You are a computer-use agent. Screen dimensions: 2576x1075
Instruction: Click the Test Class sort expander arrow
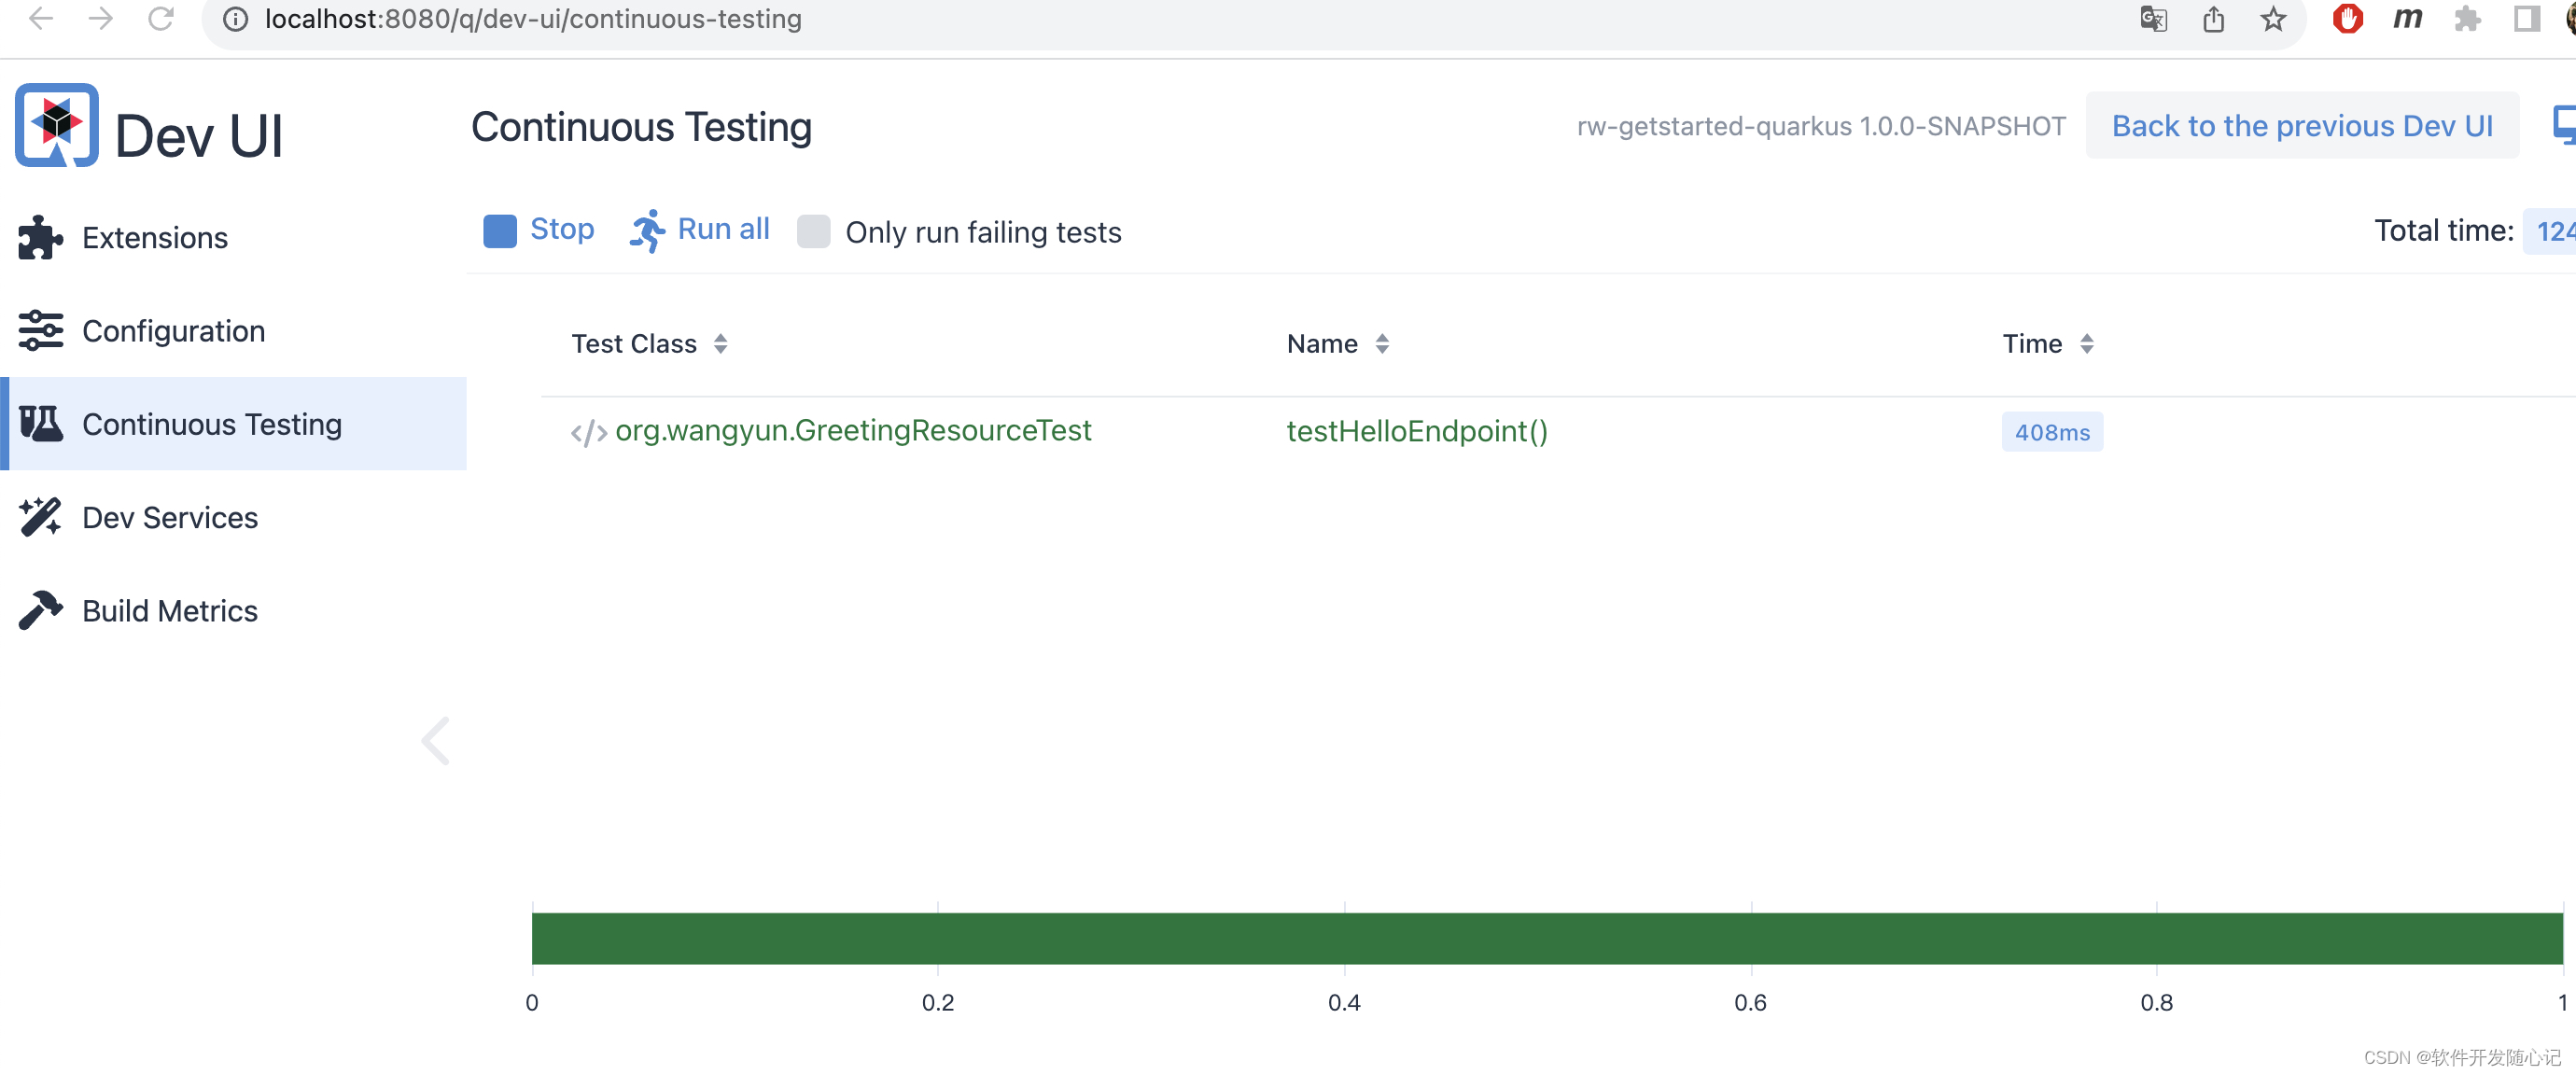click(x=724, y=343)
